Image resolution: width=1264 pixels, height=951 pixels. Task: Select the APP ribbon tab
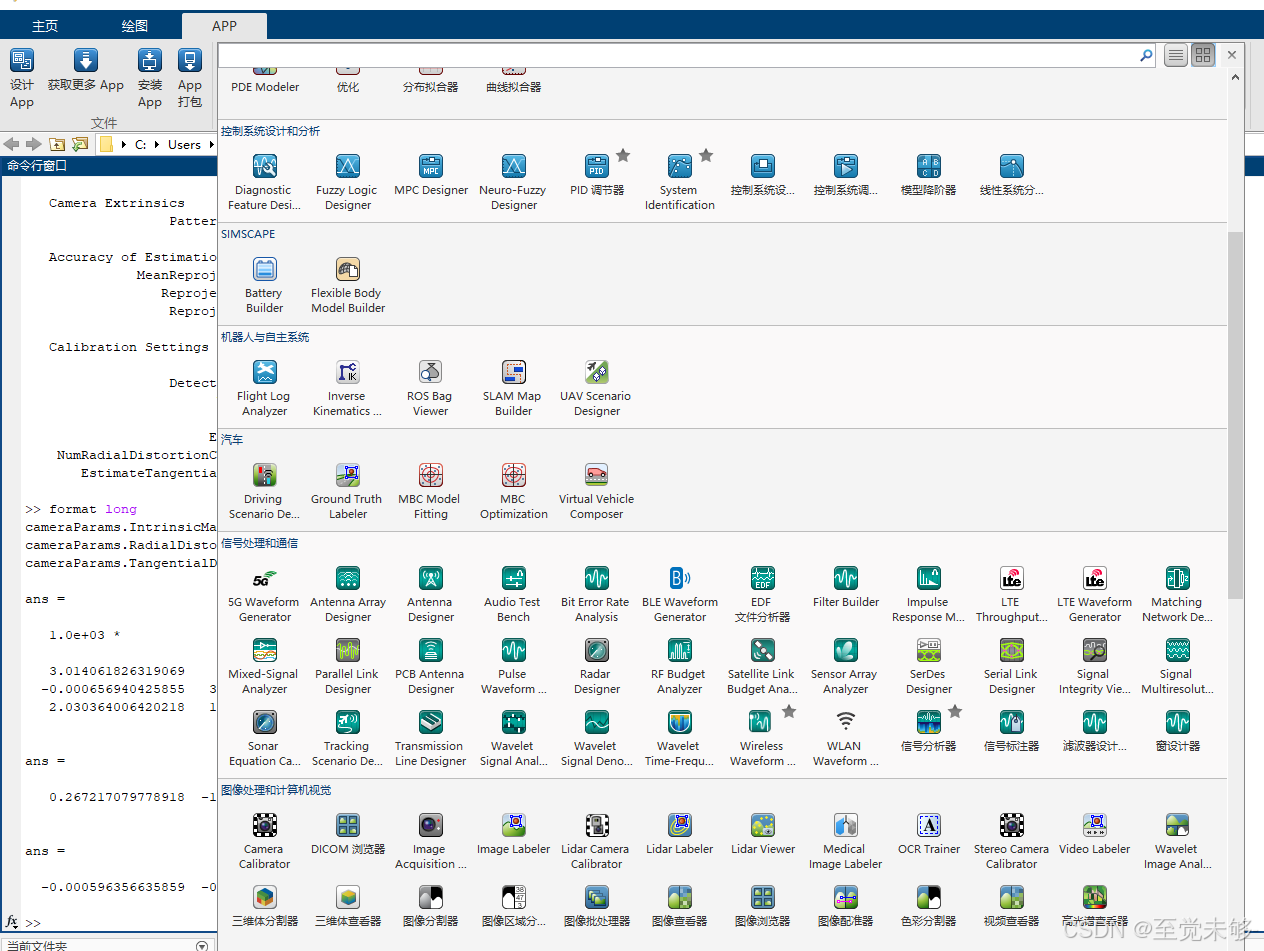[x=224, y=26]
